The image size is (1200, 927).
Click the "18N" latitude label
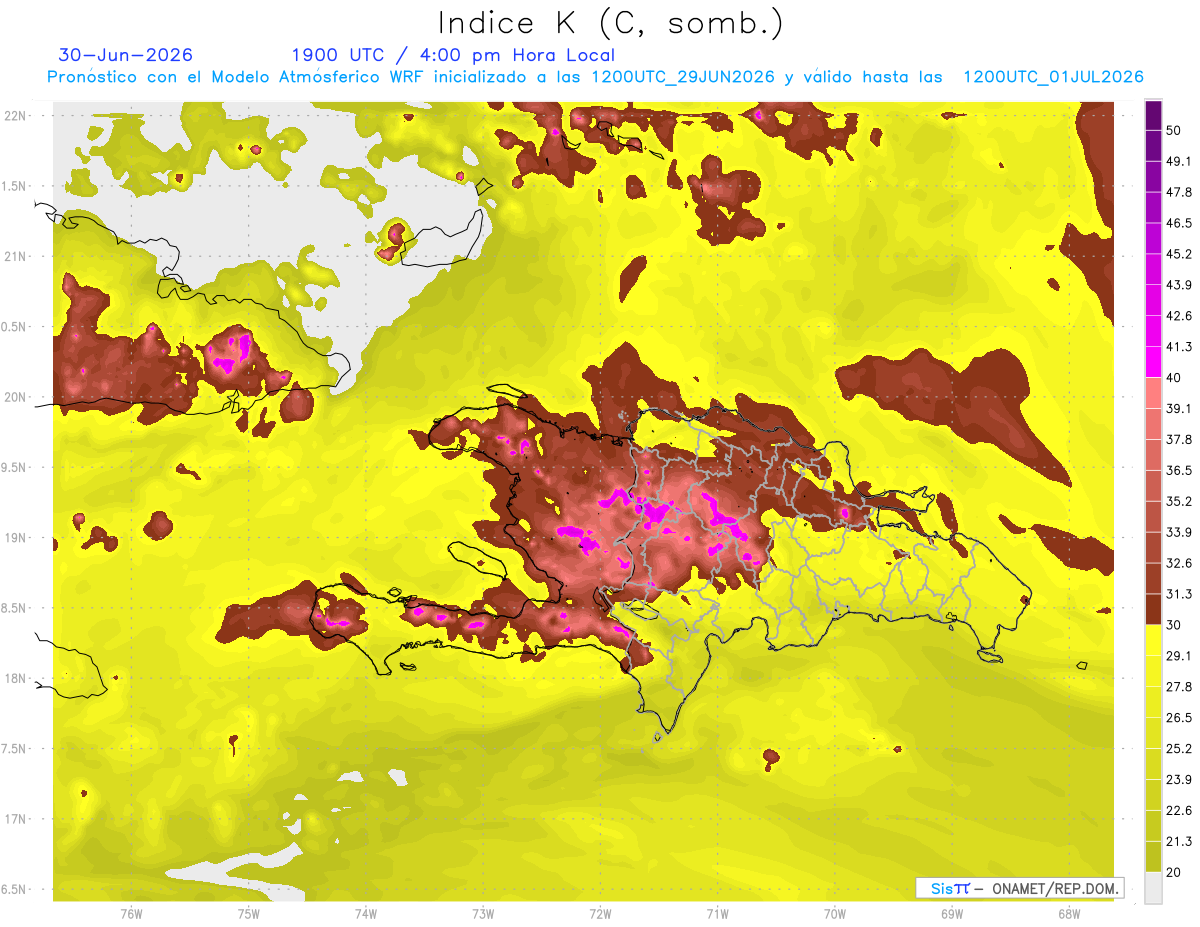[15, 679]
